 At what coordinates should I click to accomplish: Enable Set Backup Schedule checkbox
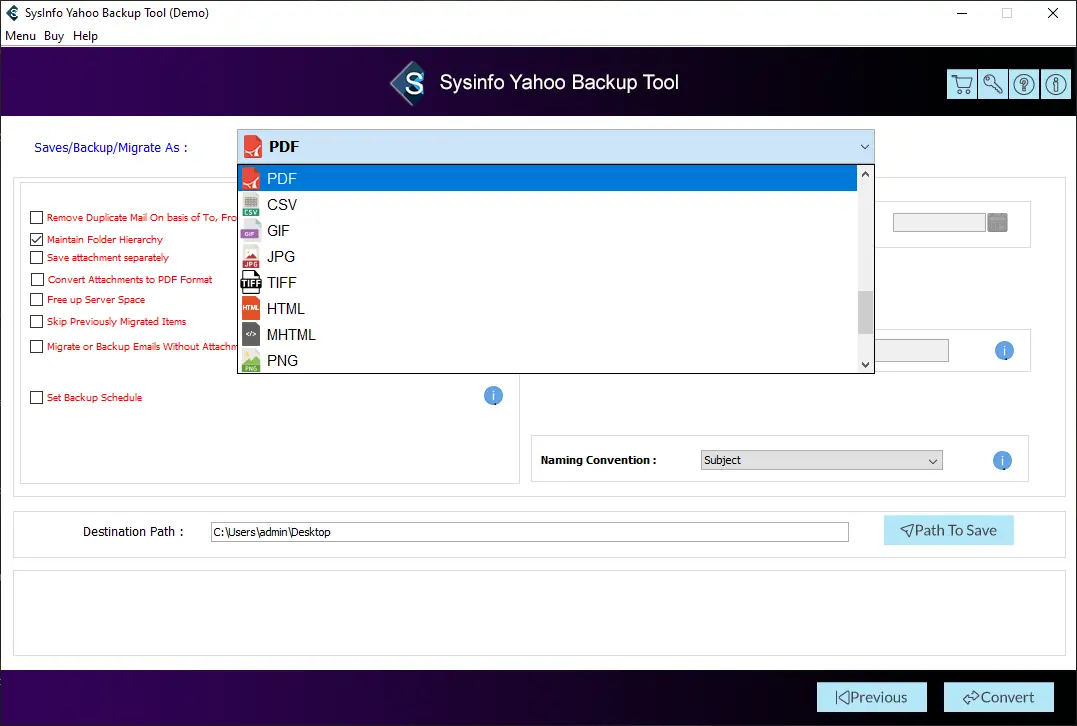pyautogui.click(x=37, y=398)
